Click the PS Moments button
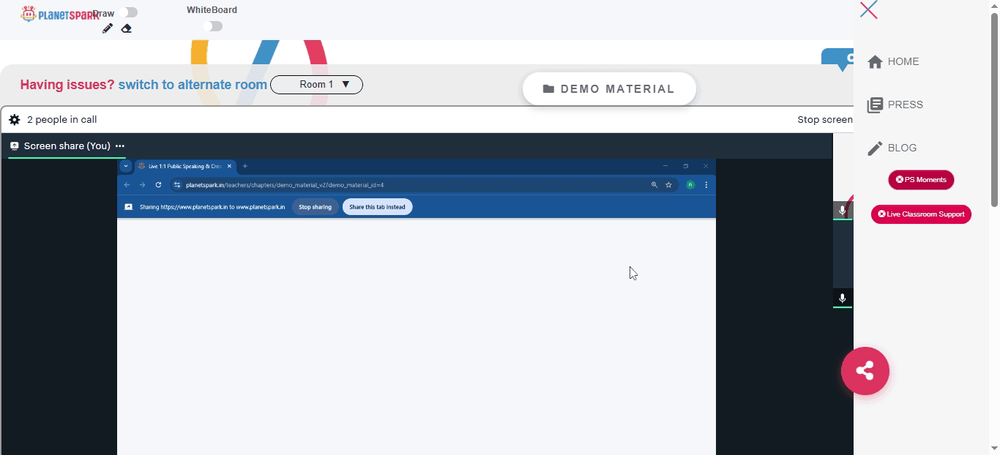1000x455 pixels. (x=921, y=180)
